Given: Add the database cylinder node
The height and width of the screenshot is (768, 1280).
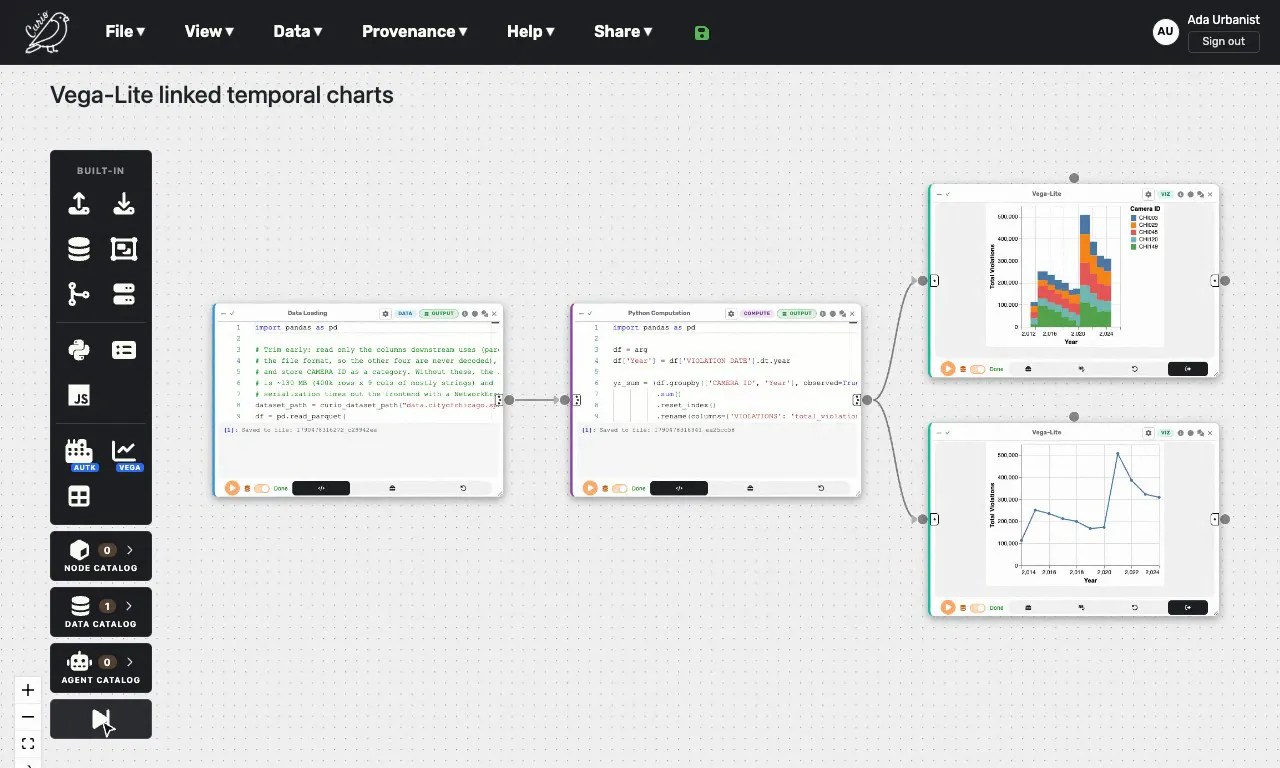Looking at the screenshot, I should click(79, 249).
